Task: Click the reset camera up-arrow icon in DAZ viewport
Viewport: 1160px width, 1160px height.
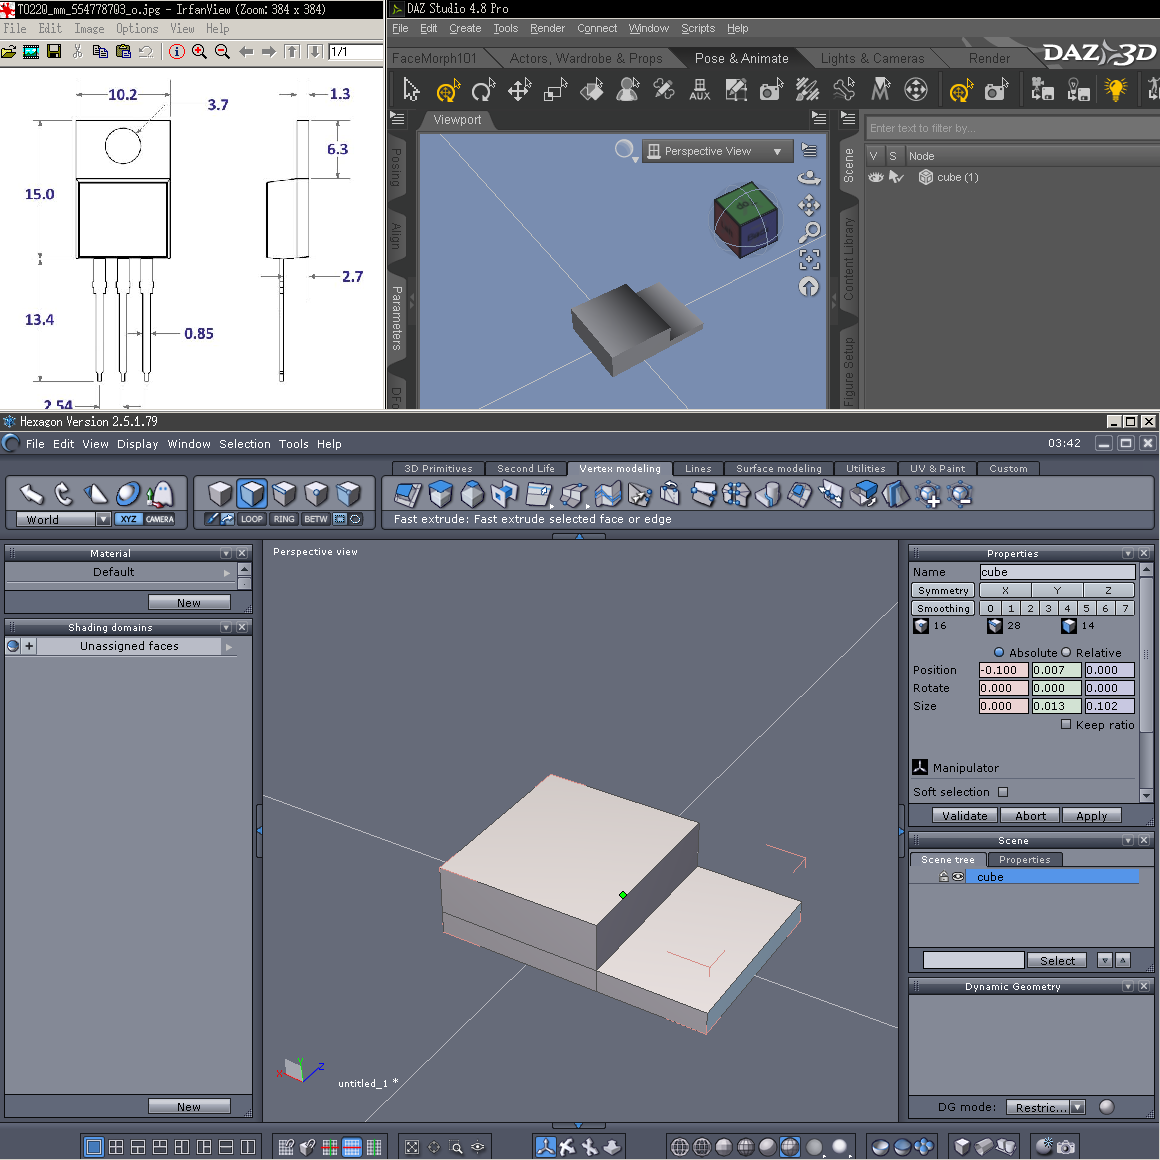Action: coord(809,286)
